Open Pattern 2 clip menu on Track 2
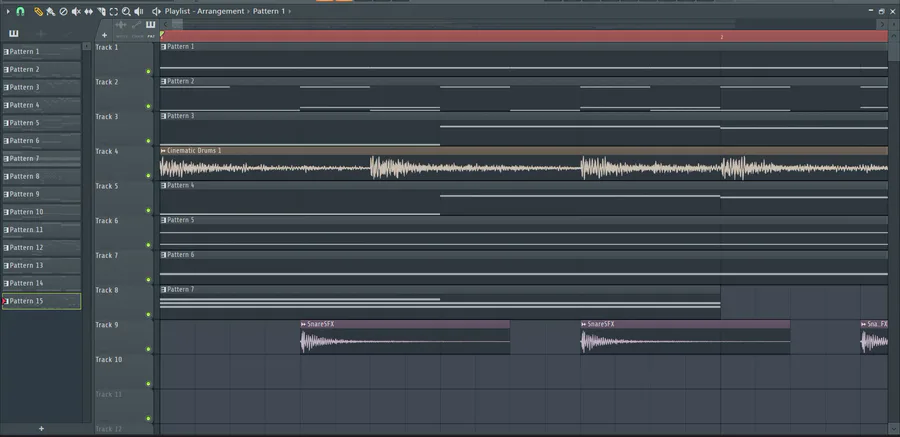The height and width of the screenshot is (437, 900). 164,82
